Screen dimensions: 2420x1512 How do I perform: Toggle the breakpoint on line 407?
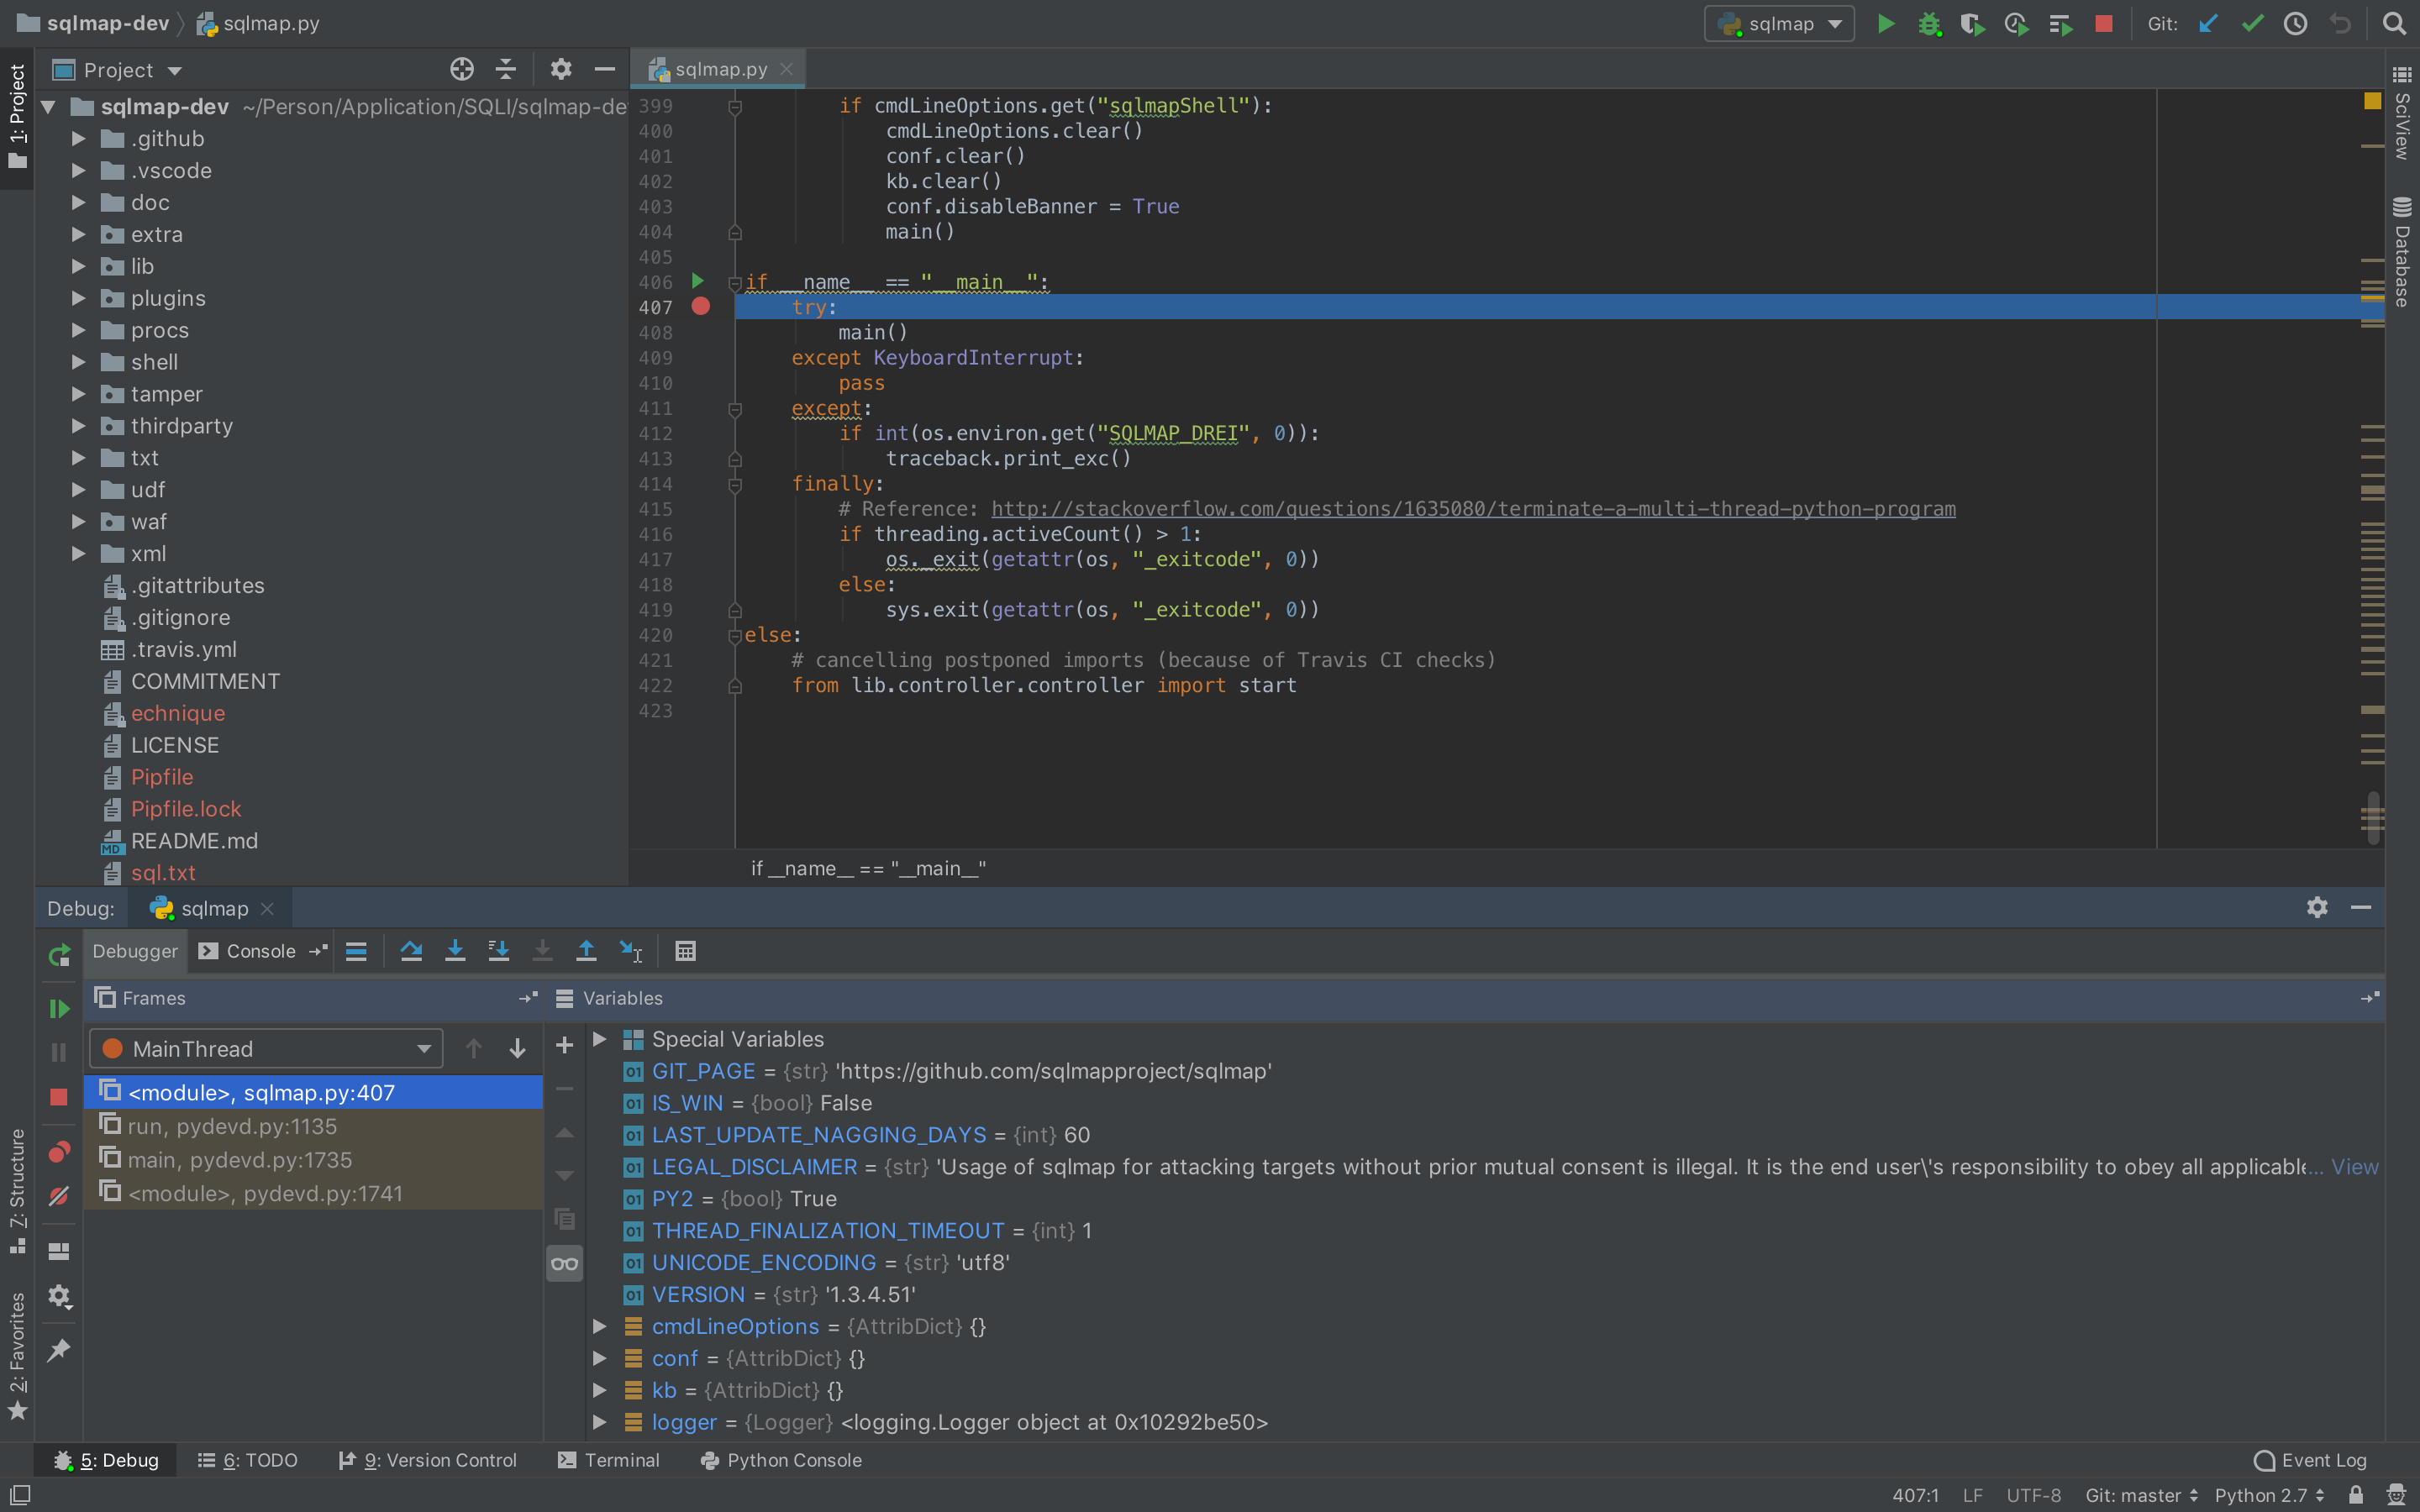[x=701, y=307]
